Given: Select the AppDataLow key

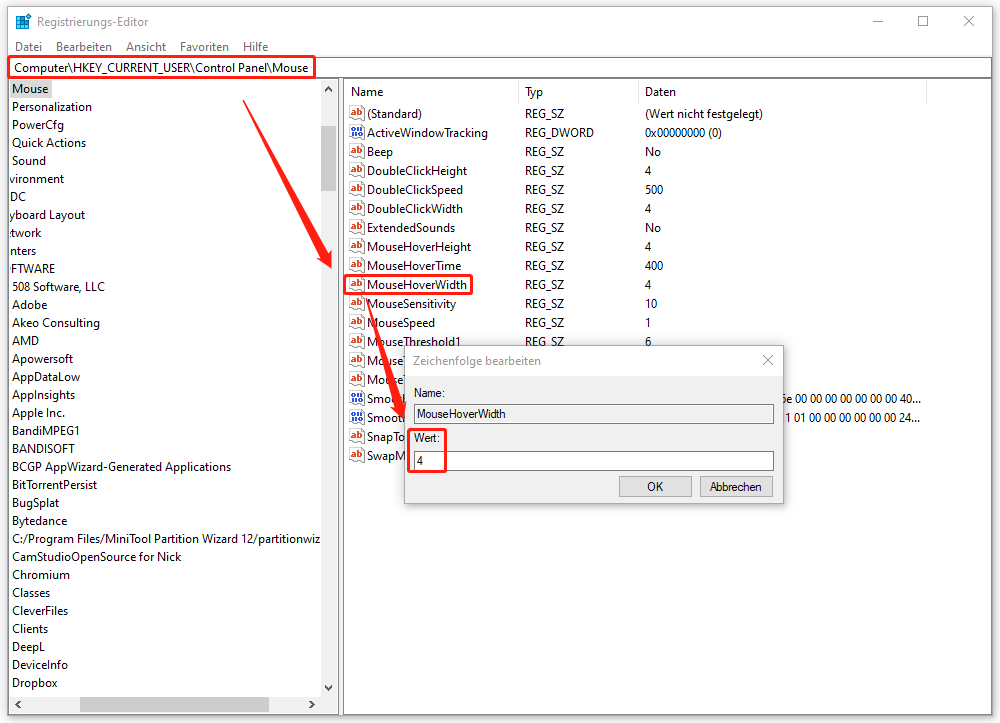Looking at the screenshot, I should (x=46, y=377).
